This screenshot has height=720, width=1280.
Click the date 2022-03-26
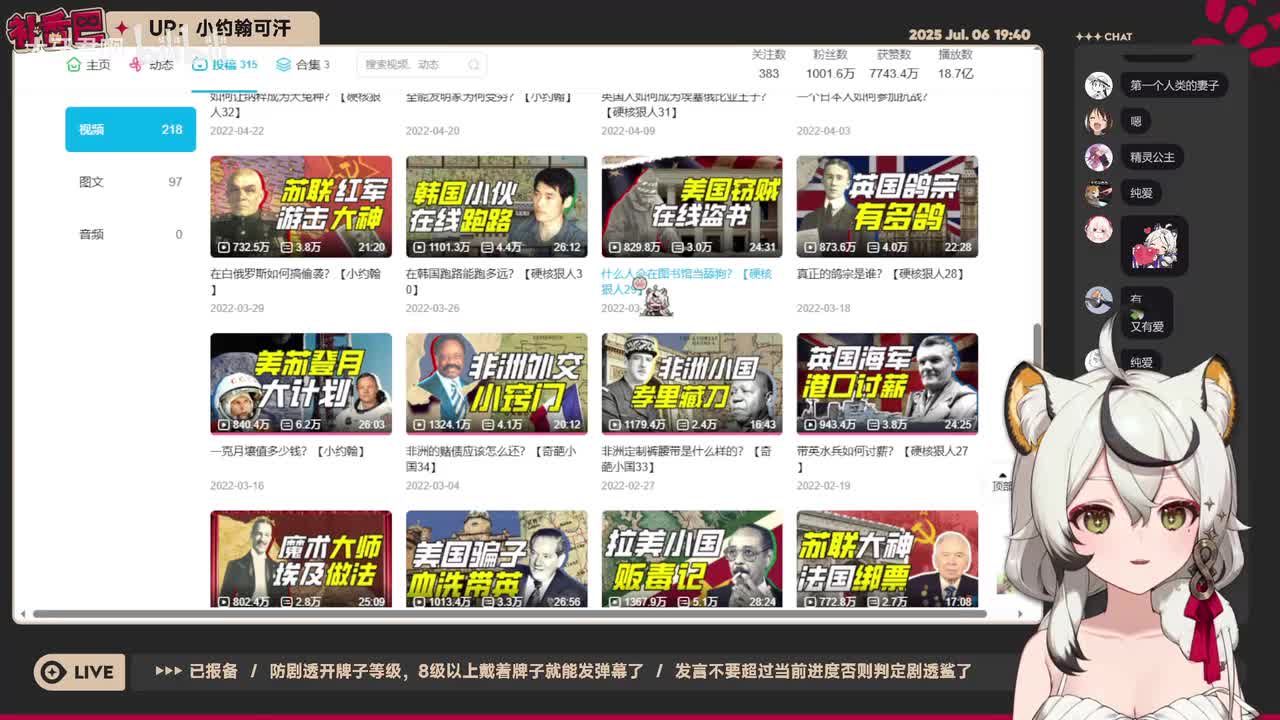pyautogui.click(x=433, y=308)
